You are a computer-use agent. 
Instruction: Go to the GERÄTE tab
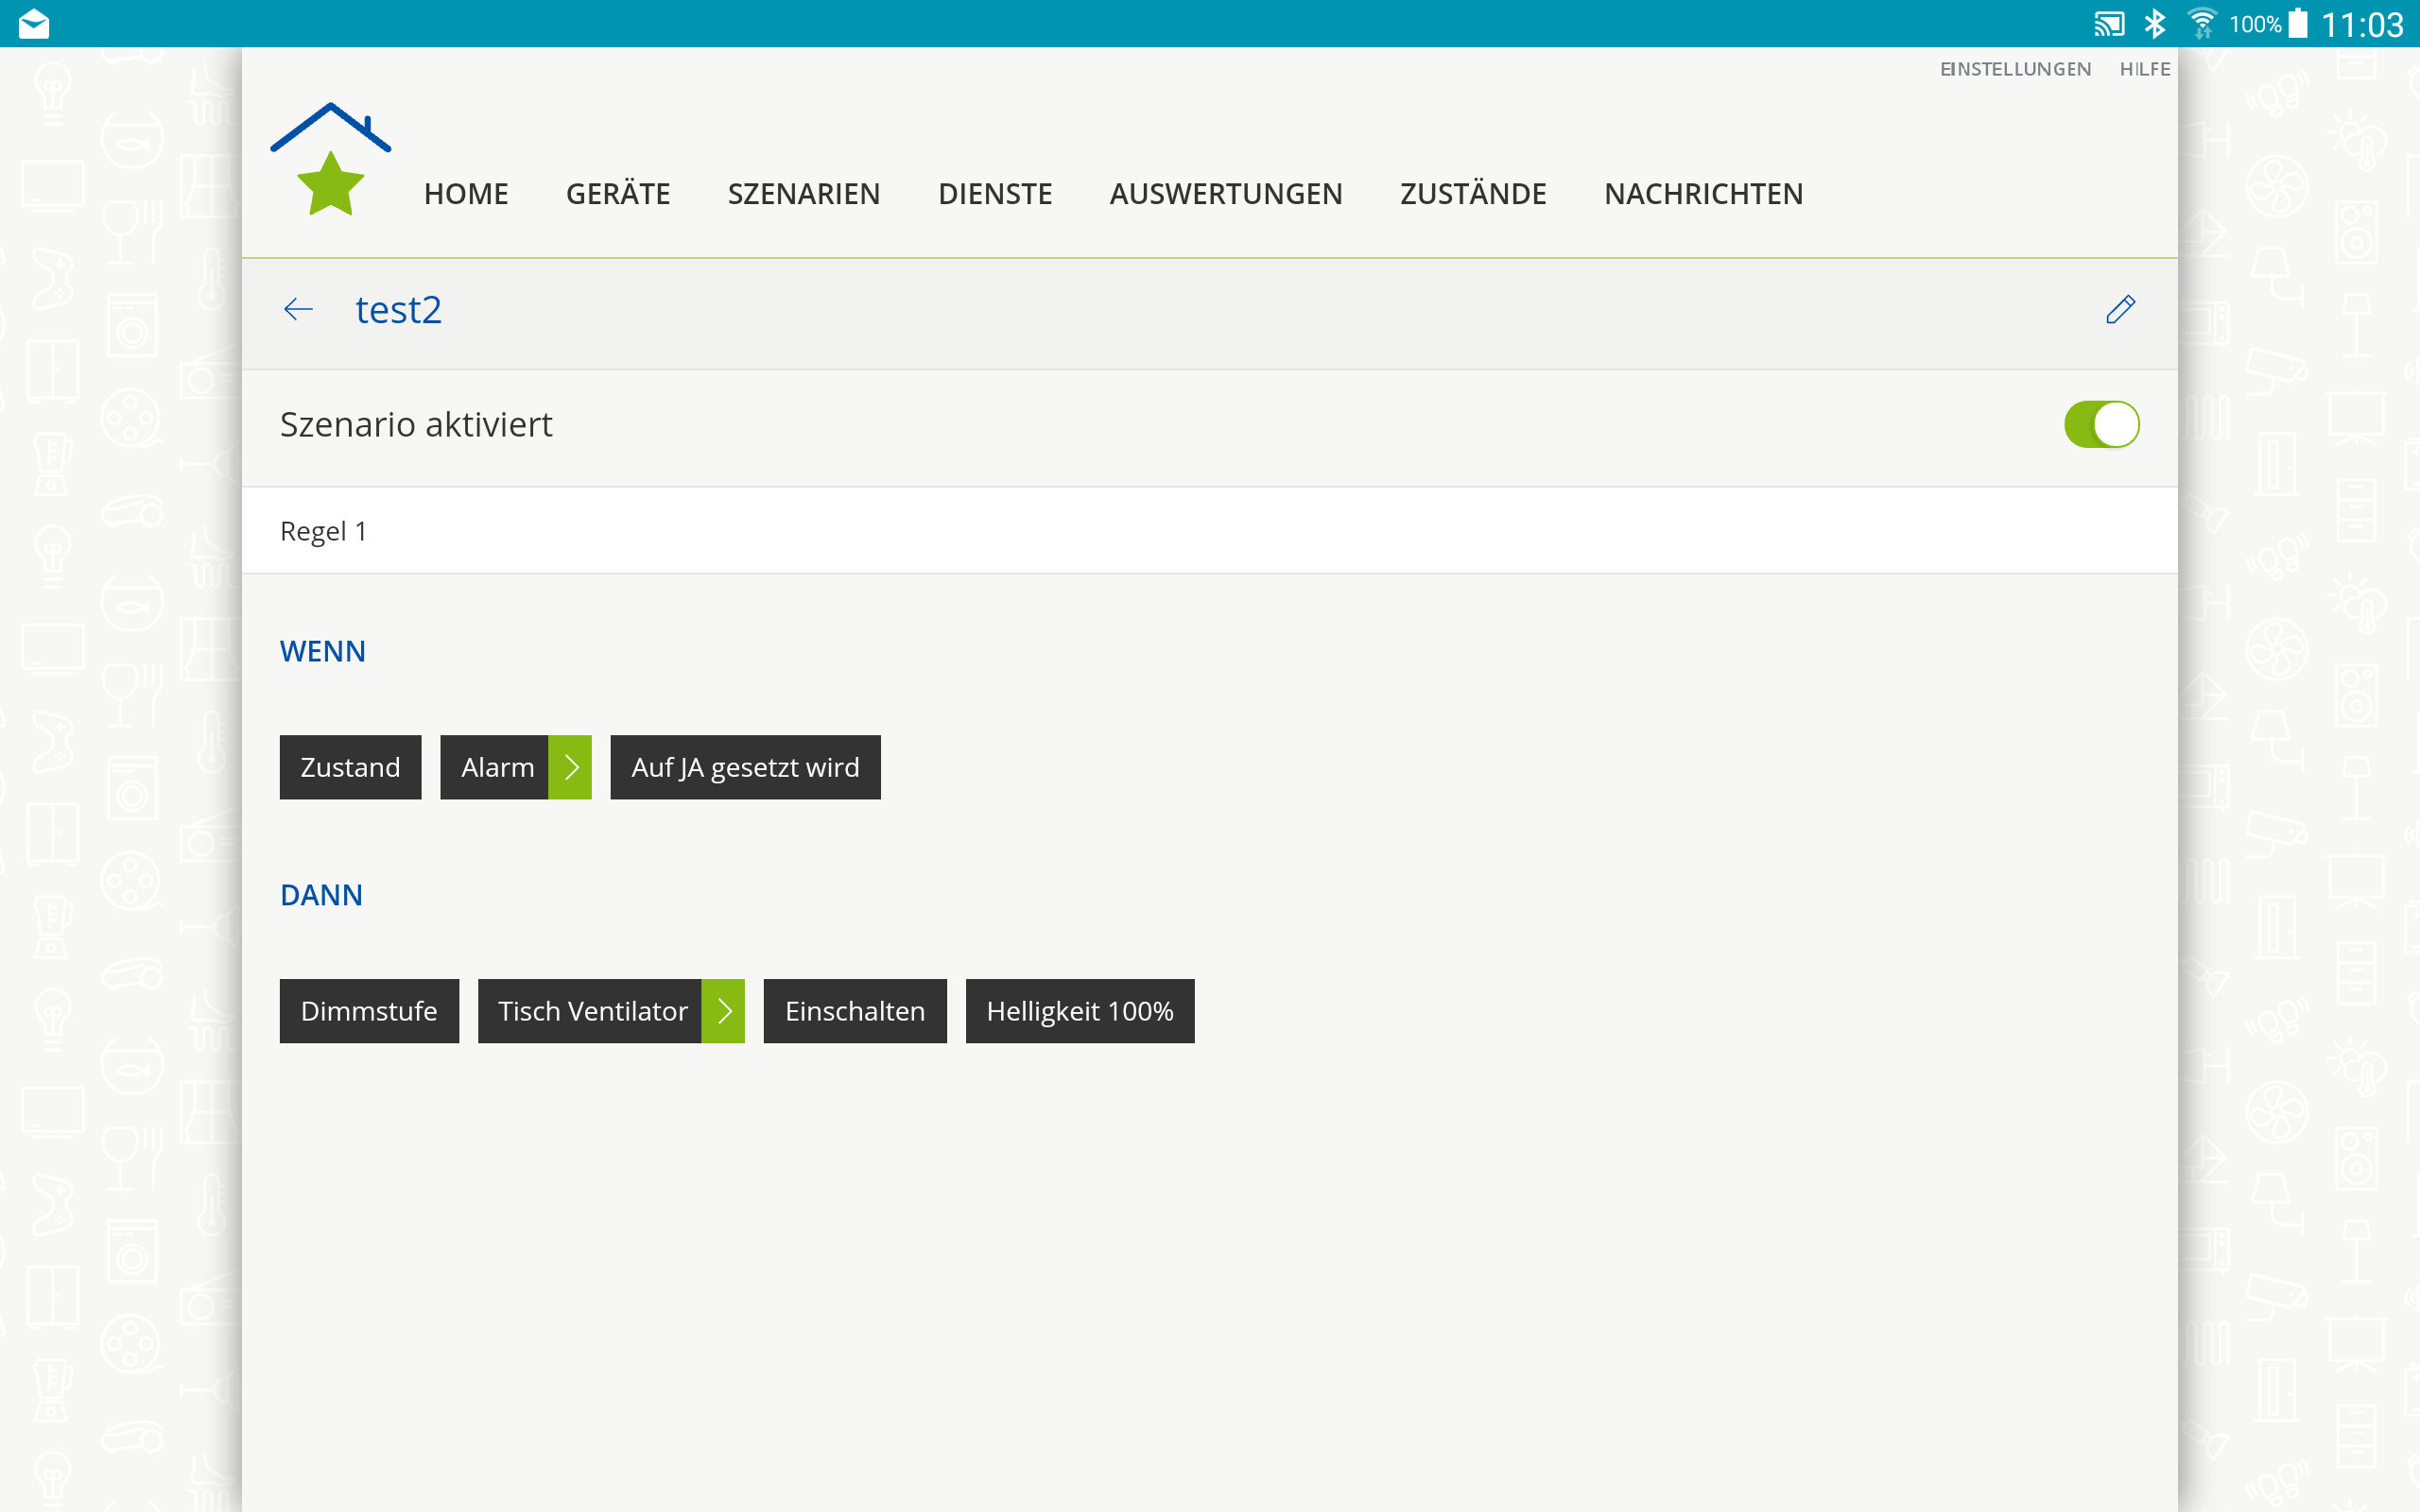(618, 194)
